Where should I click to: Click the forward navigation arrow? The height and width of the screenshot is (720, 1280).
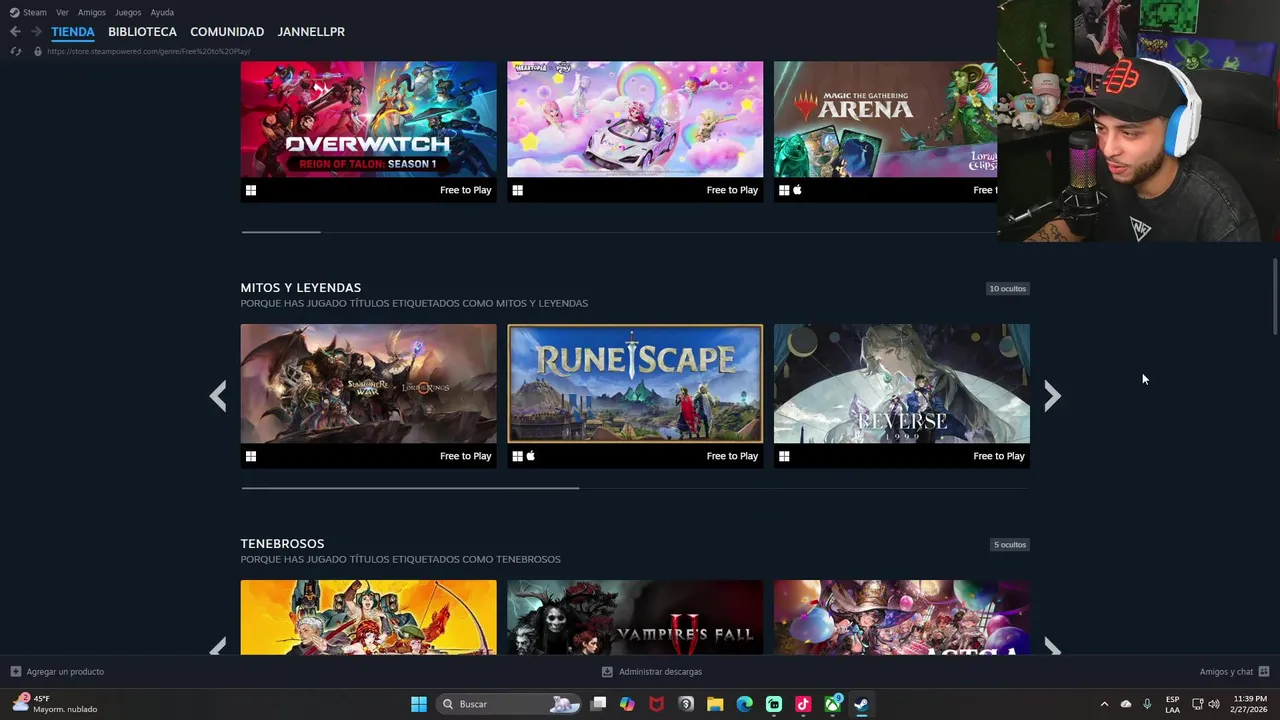36,32
